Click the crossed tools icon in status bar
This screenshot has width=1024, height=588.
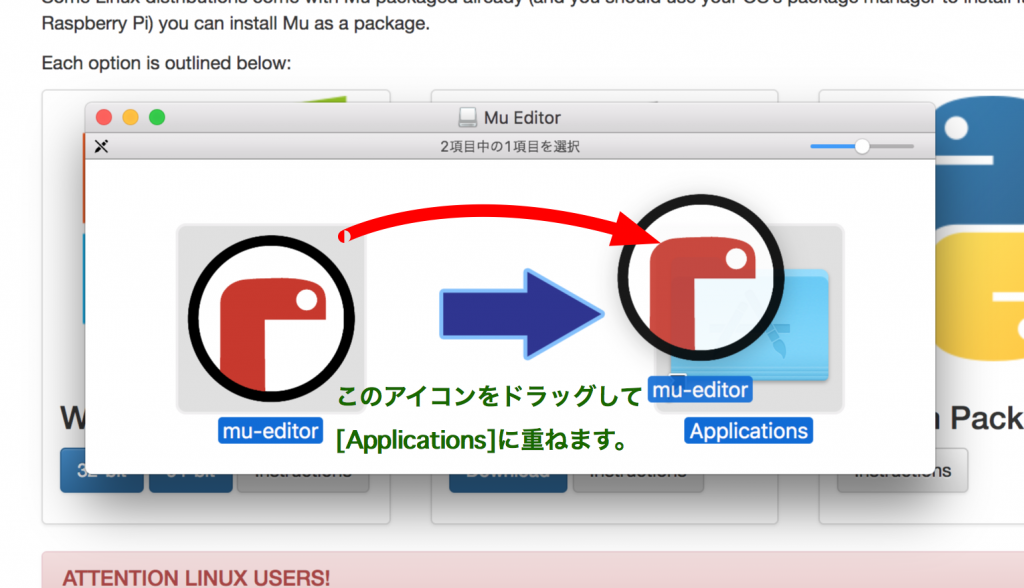[x=101, y=146]
